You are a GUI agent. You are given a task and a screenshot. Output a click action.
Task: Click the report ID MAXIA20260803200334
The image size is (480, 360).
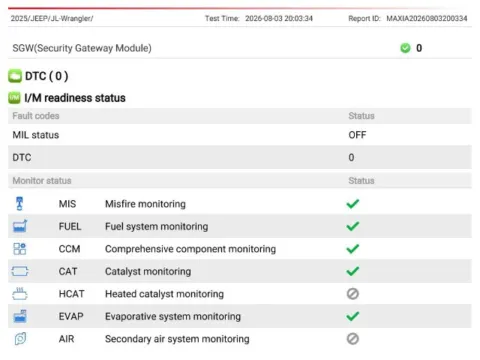click(427, 18)
